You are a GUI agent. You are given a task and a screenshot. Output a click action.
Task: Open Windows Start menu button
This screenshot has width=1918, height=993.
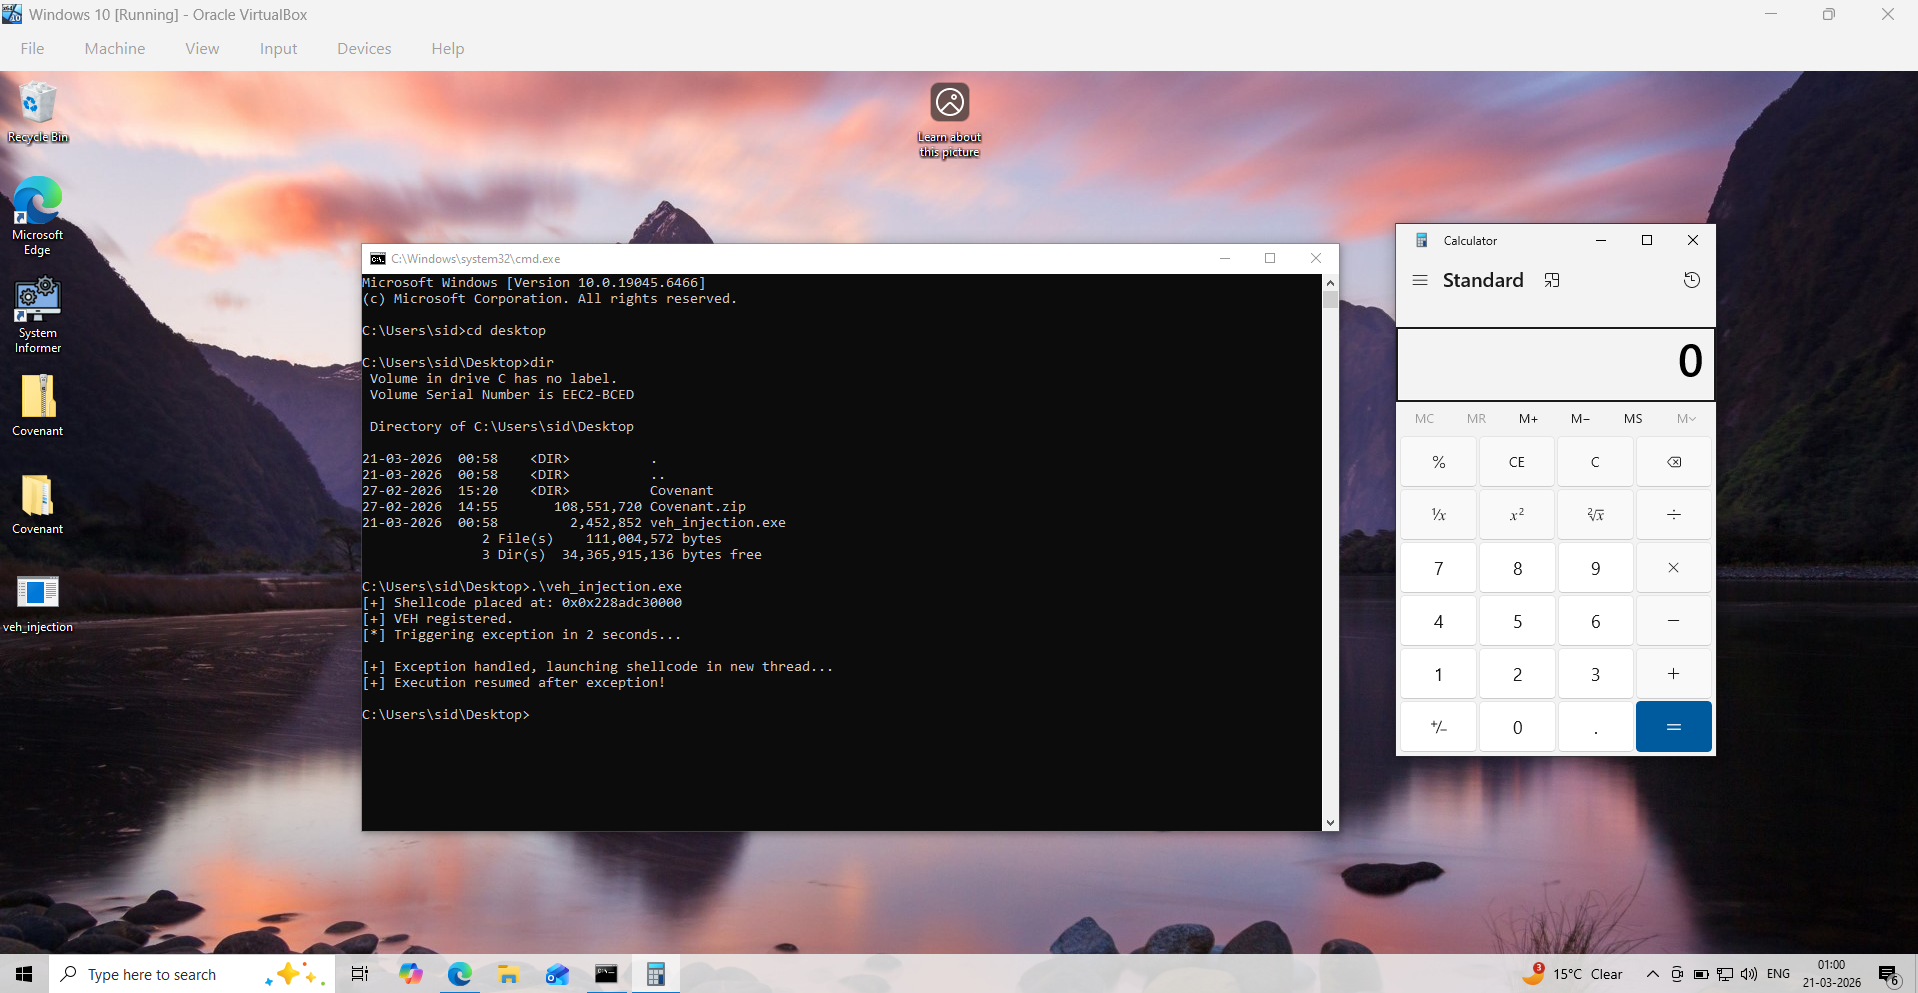(x=24, y=974)
